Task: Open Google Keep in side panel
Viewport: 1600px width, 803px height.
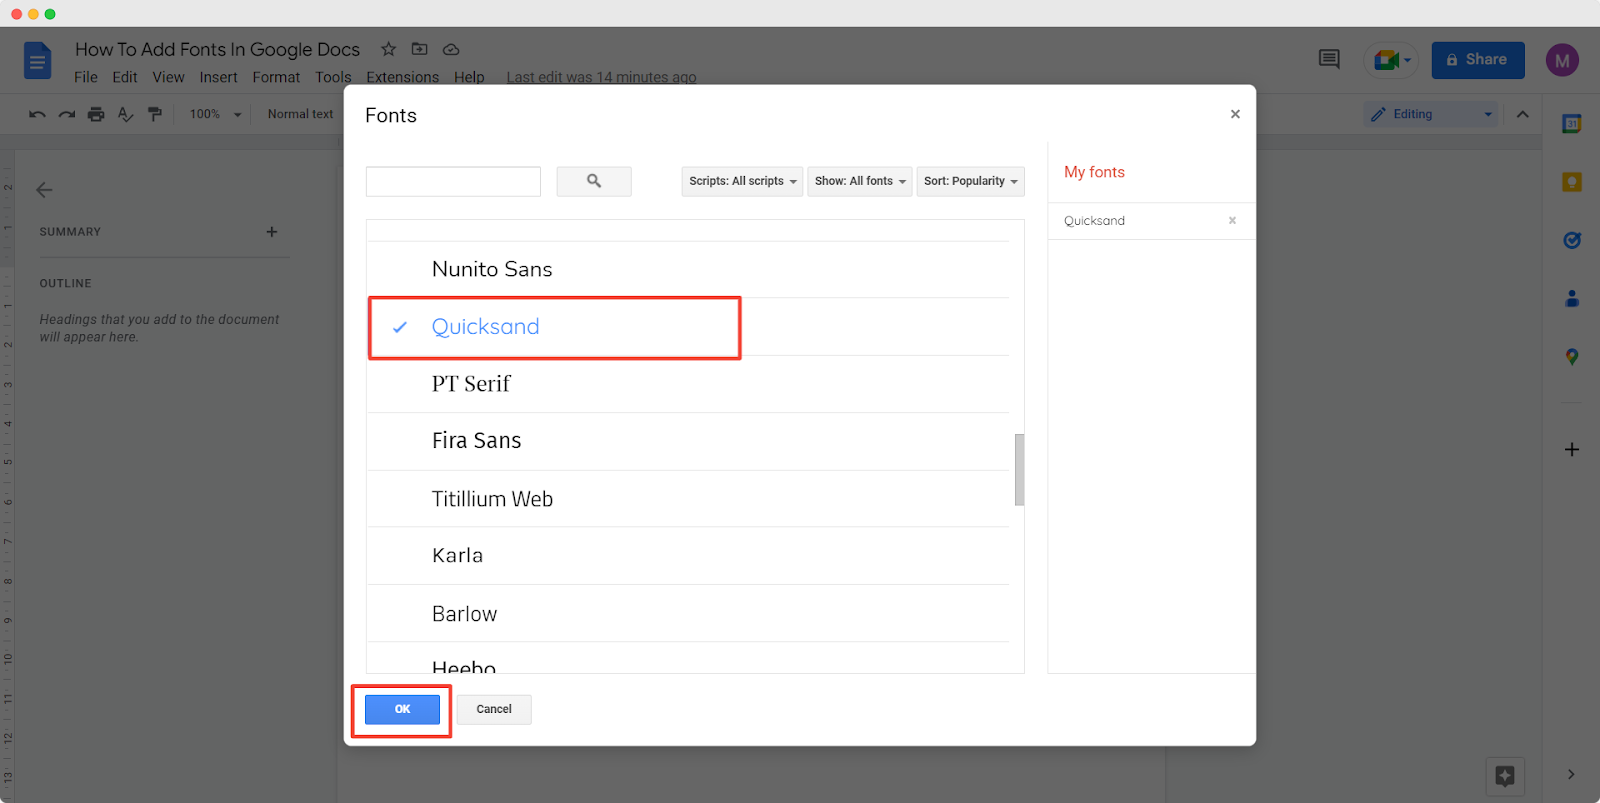Action: [x=1572, y=182]
